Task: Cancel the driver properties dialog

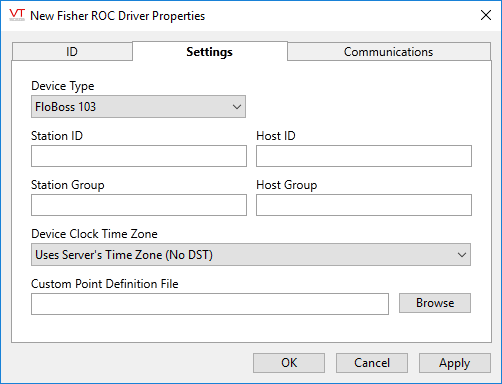Action: 372,363
